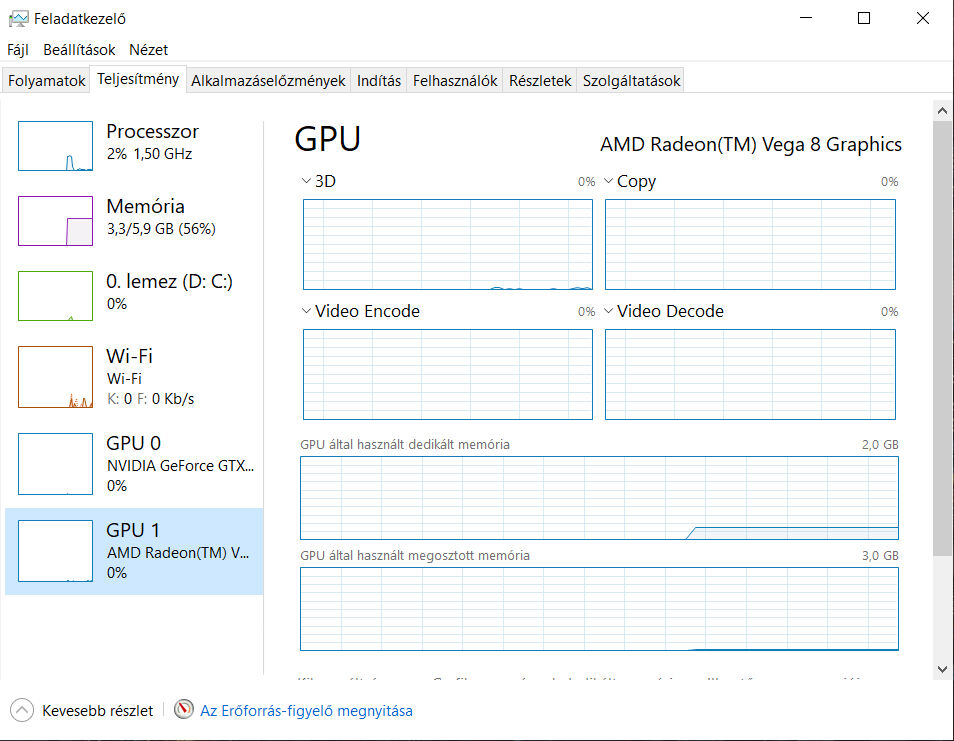954x741 pixels.
Task: Open the Video Encode dropdown chevron
Action: [x=306, y=311]
